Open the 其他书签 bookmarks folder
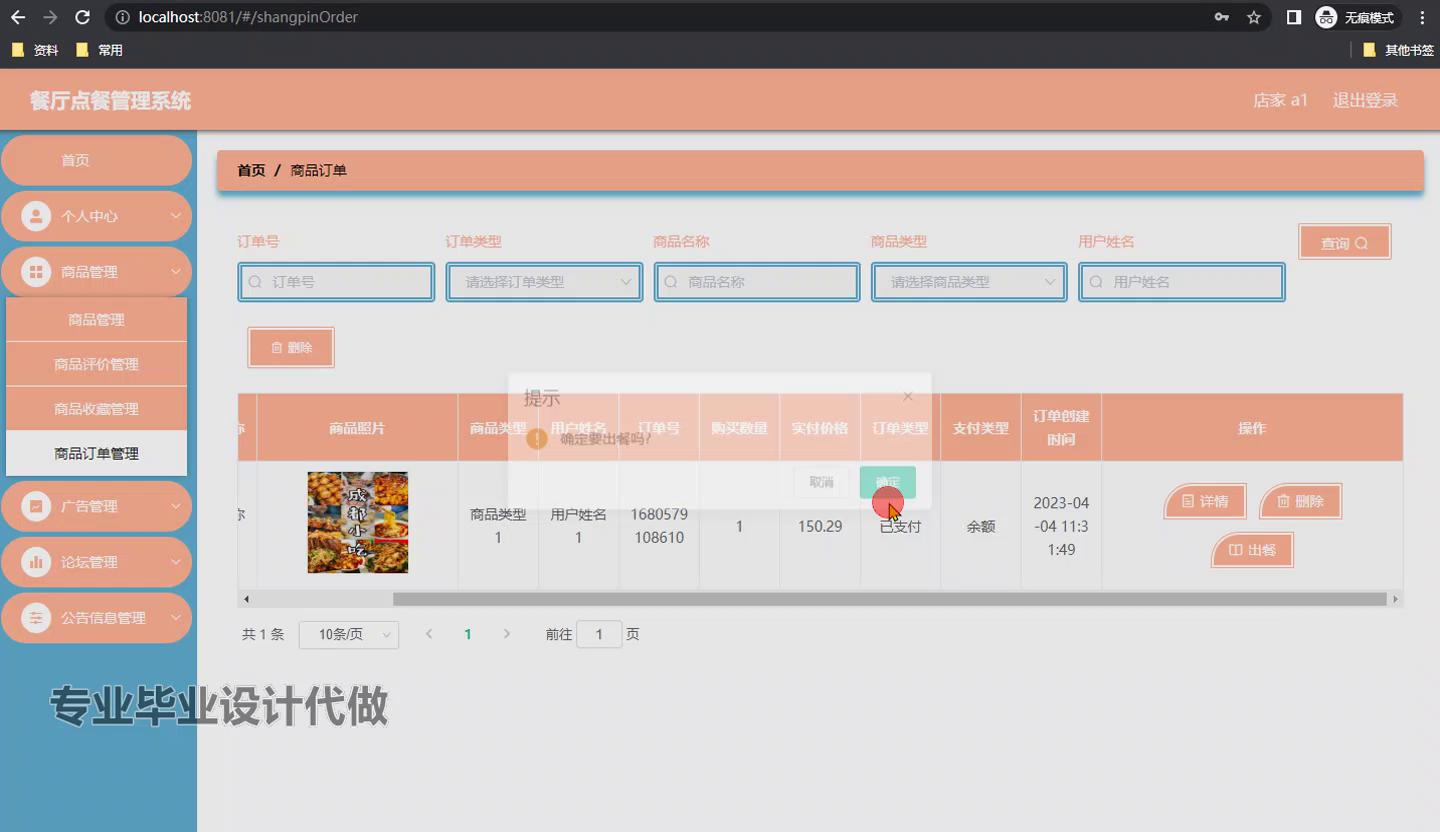This screenshot has width=1440, height=832. (x=1398, y=50)
